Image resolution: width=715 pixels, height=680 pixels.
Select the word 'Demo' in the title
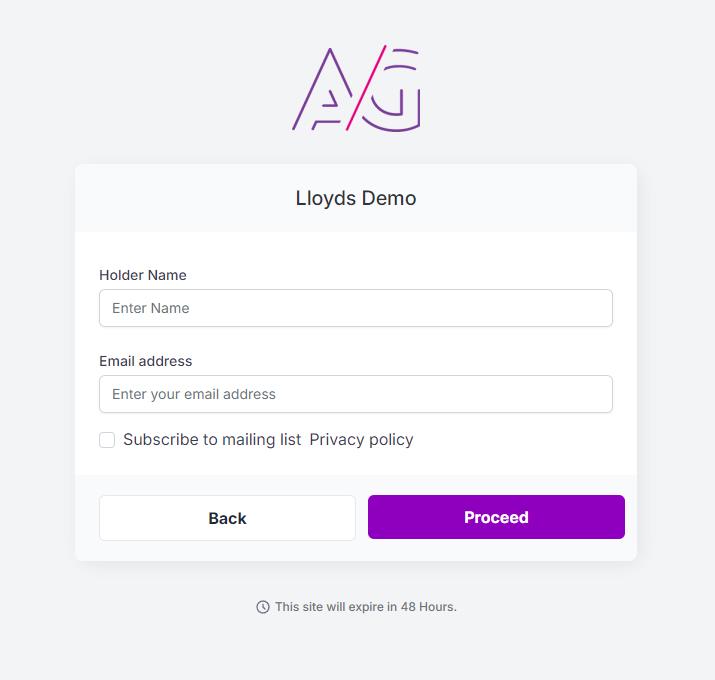click(x=389, y=198)
